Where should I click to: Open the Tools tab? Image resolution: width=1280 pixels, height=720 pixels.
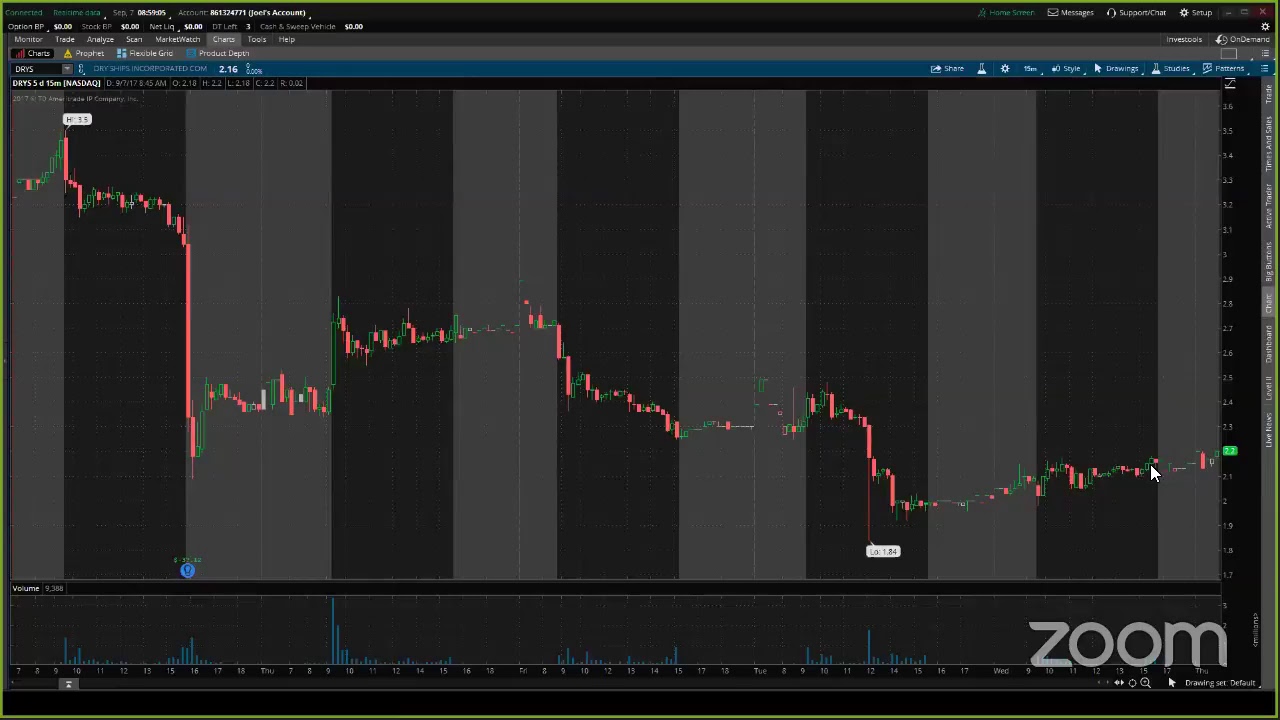[257, 39]
